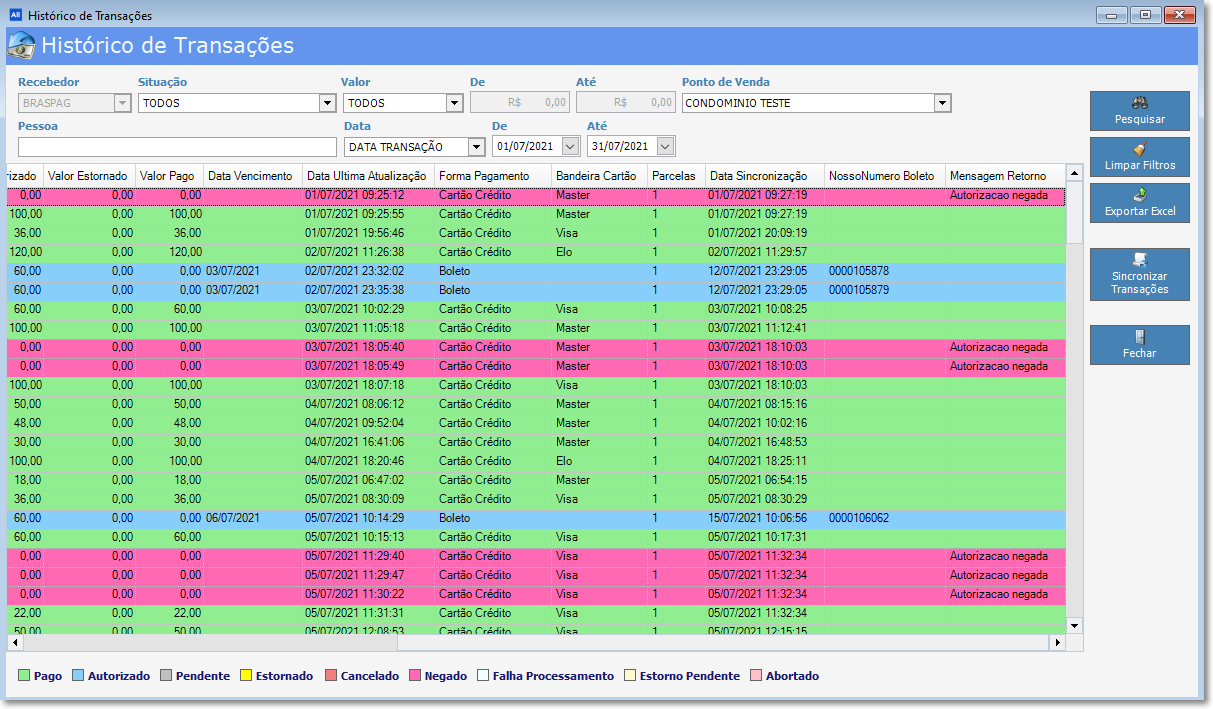
Task: Open the end date picker 31/07/2021
Action: coord(665,147)
